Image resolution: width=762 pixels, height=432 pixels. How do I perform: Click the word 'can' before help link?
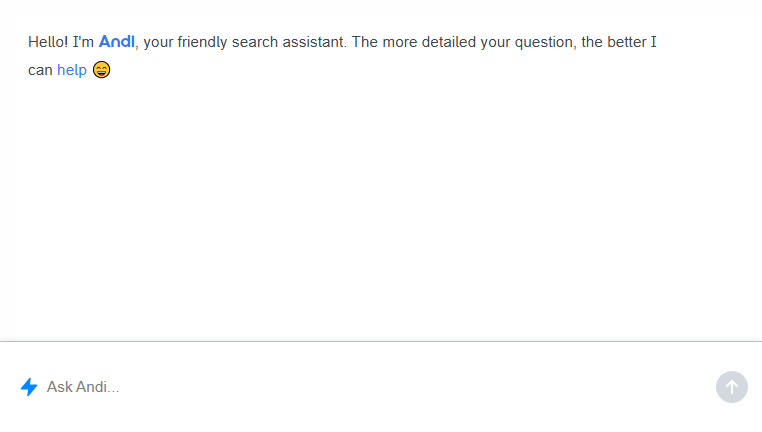40,70
